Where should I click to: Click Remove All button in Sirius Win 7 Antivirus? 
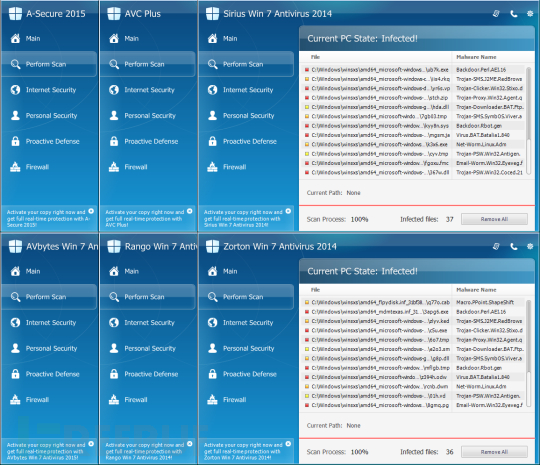point(494,219)
